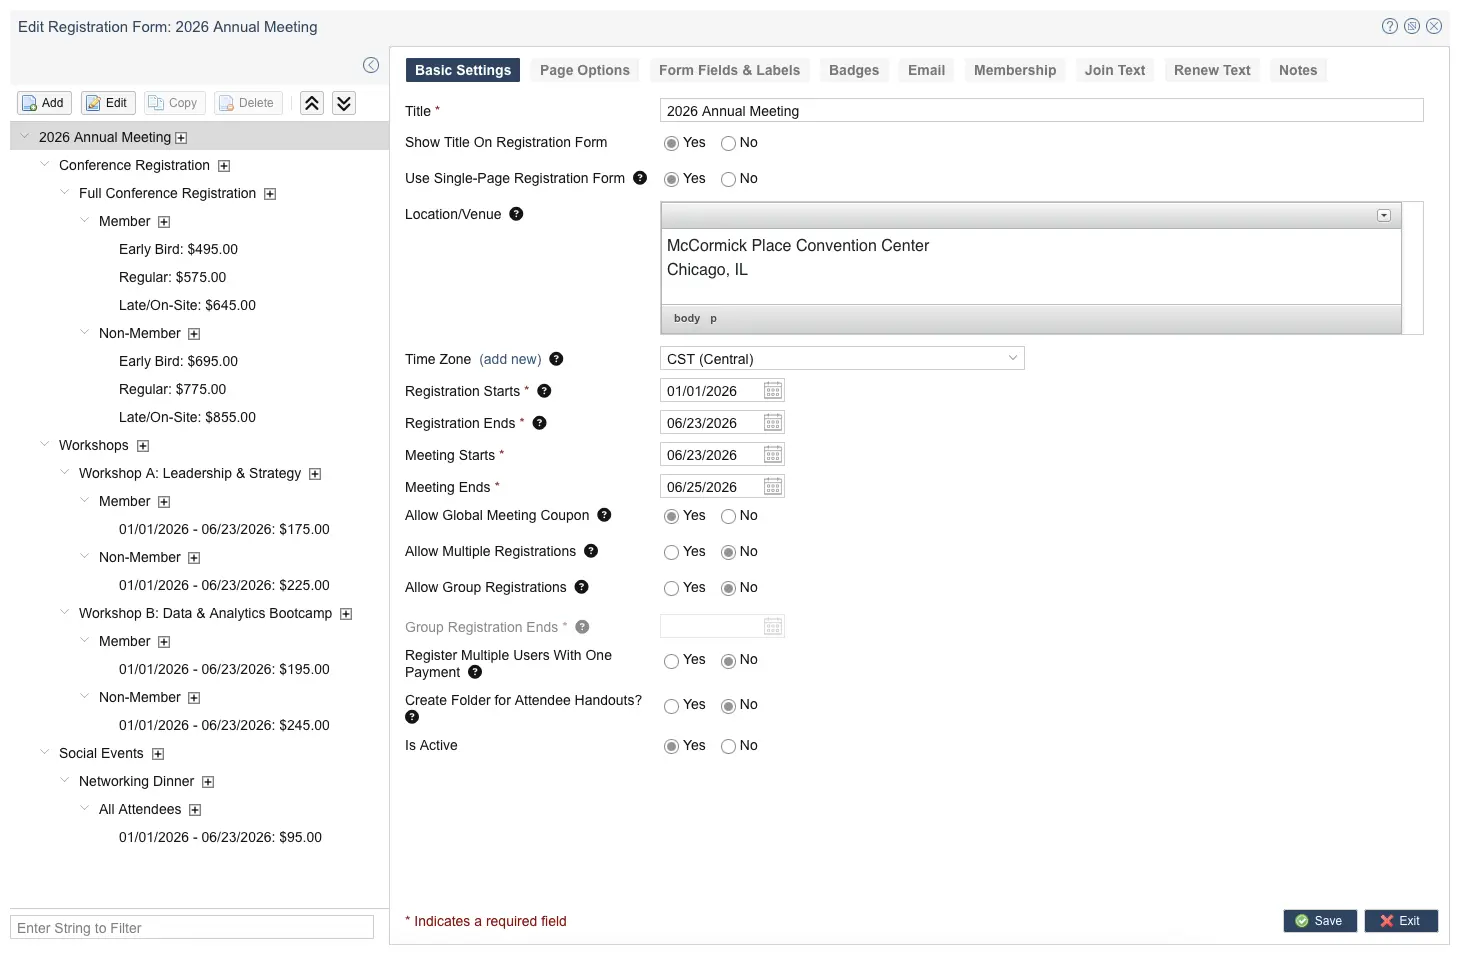Click the move-up double chevron icon
This screenshot has width=1460, height=955.
click(x=311, y=103)
